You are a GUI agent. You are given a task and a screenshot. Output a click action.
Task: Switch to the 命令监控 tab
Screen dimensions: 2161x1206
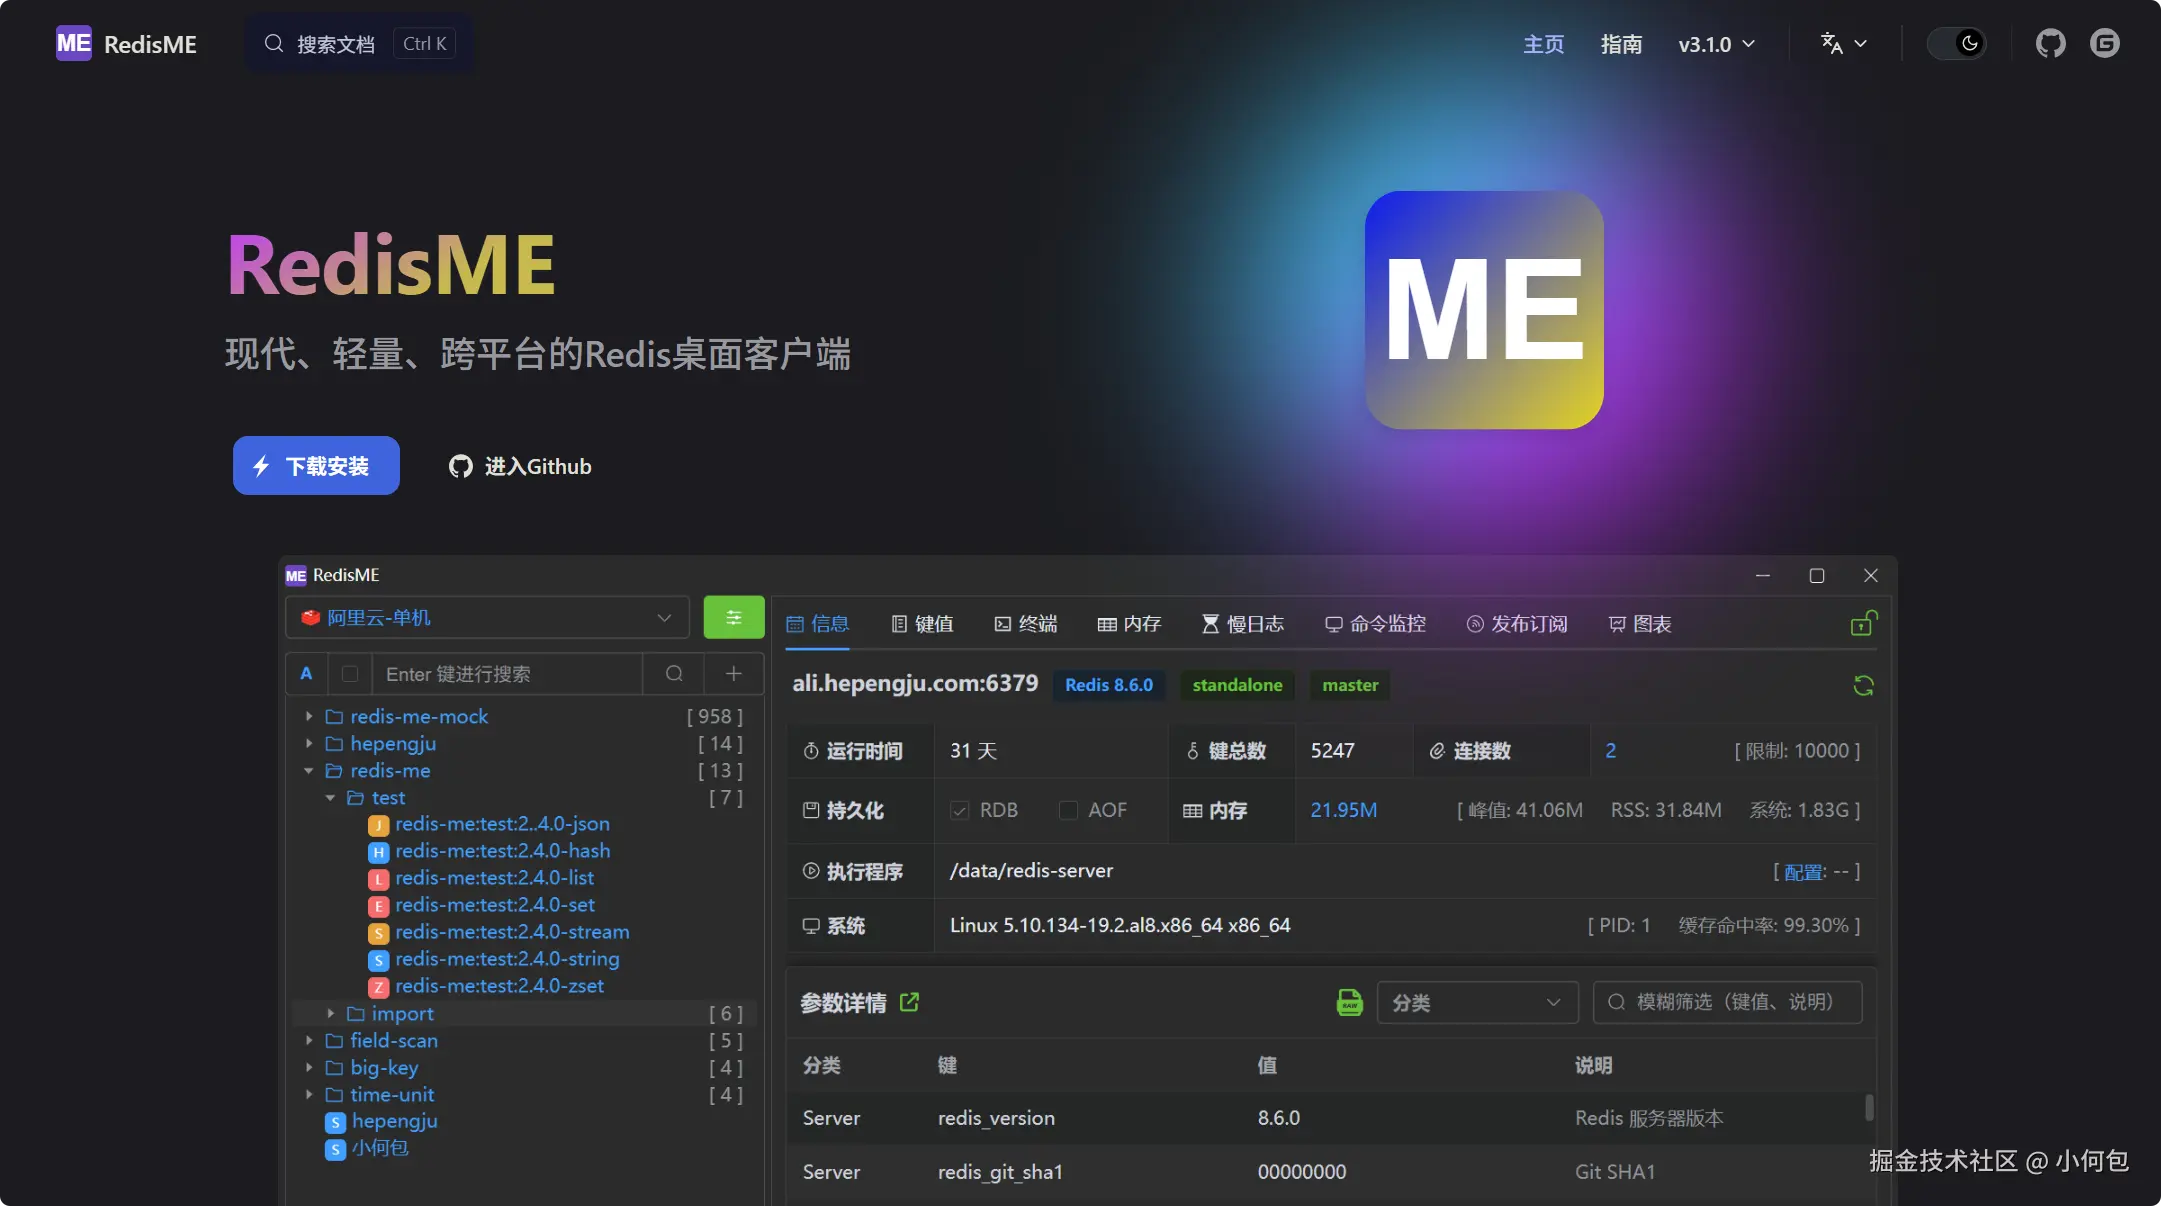[1375, 624]
